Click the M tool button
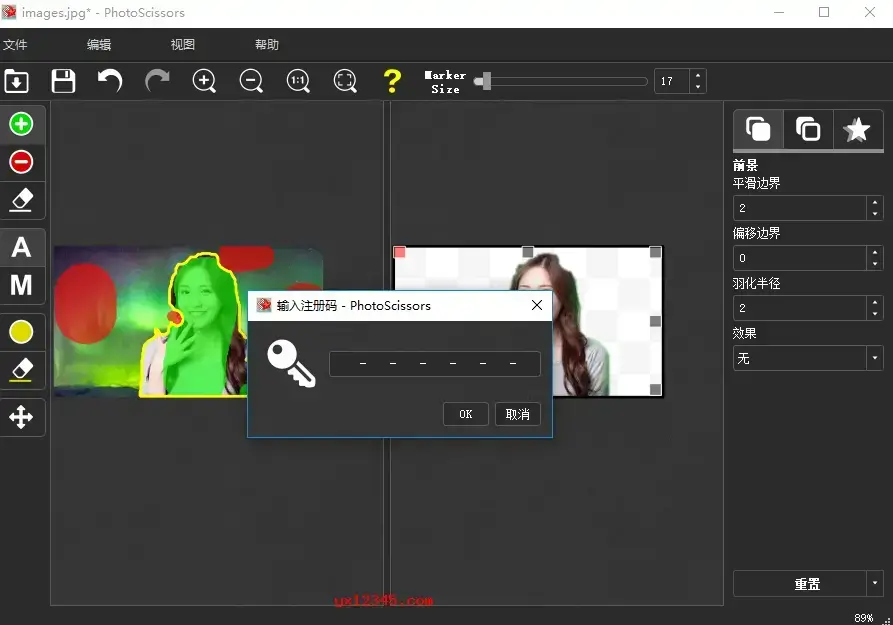This screenshot has width=893, height=625. tap(21, 285)
